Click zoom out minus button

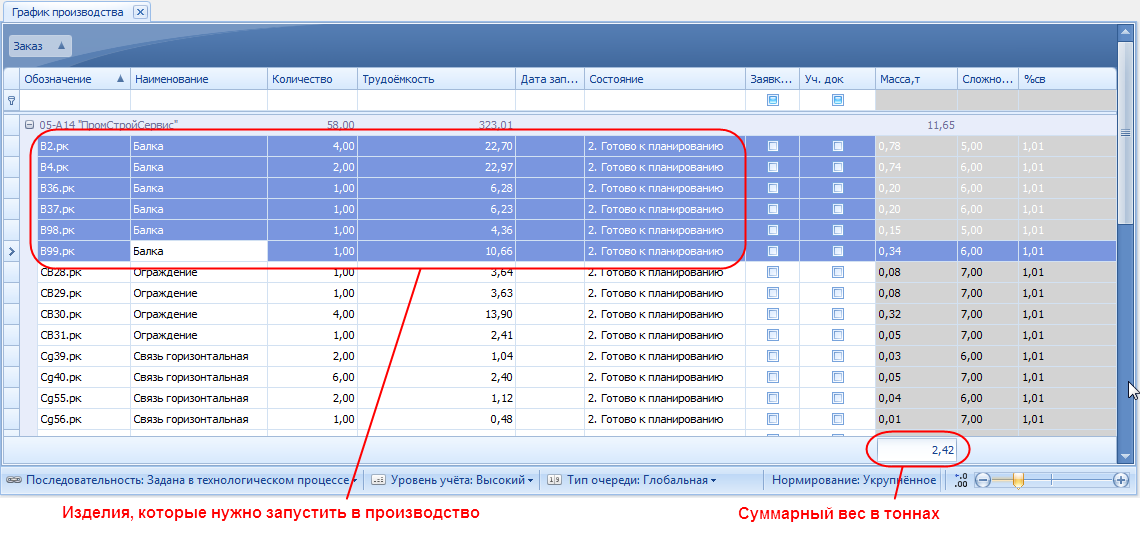click(983, 480)
